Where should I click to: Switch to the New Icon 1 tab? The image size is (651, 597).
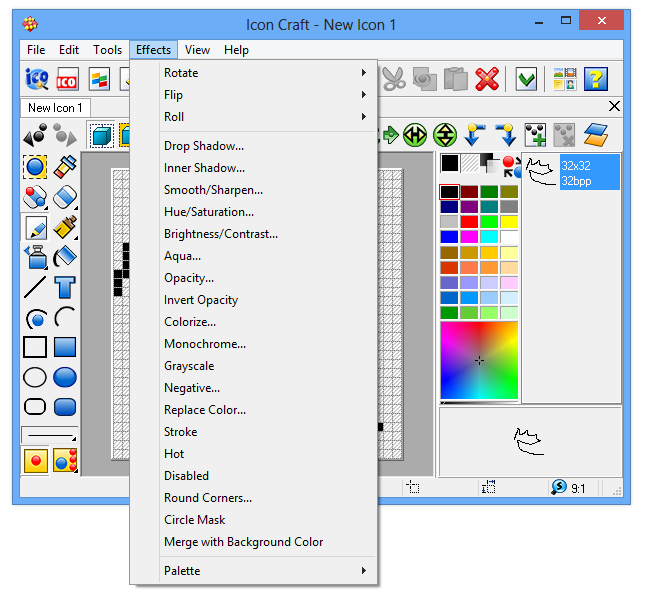55,108
